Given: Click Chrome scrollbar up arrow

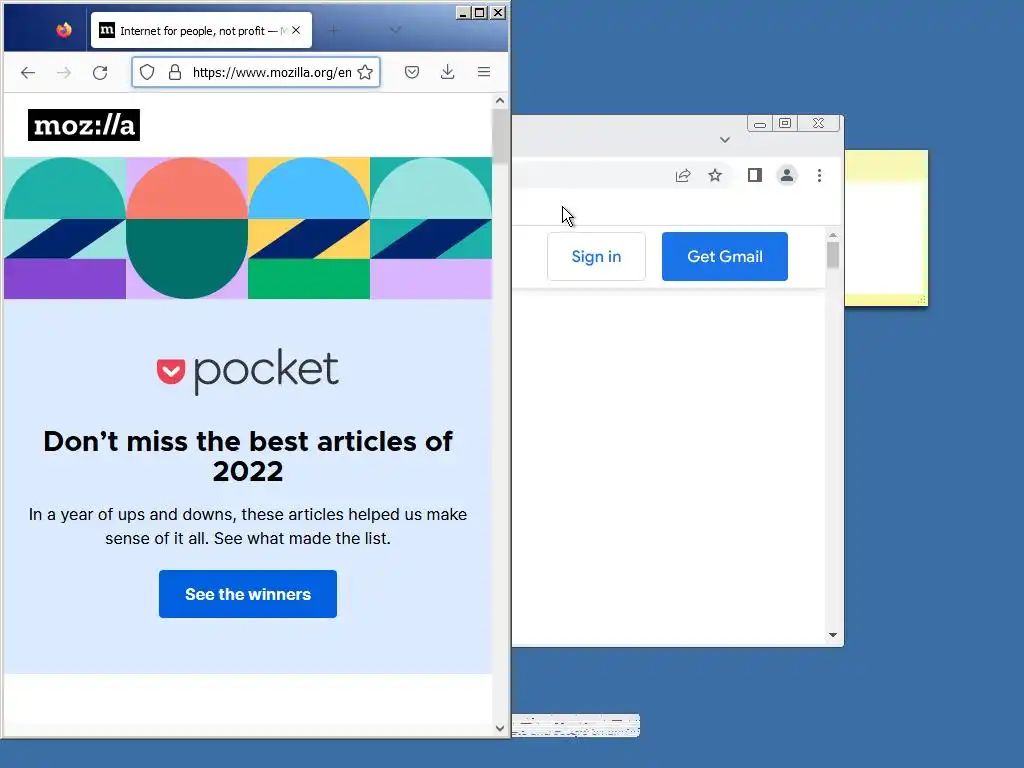Looking at the screenshot, I should tap(833, 235).
